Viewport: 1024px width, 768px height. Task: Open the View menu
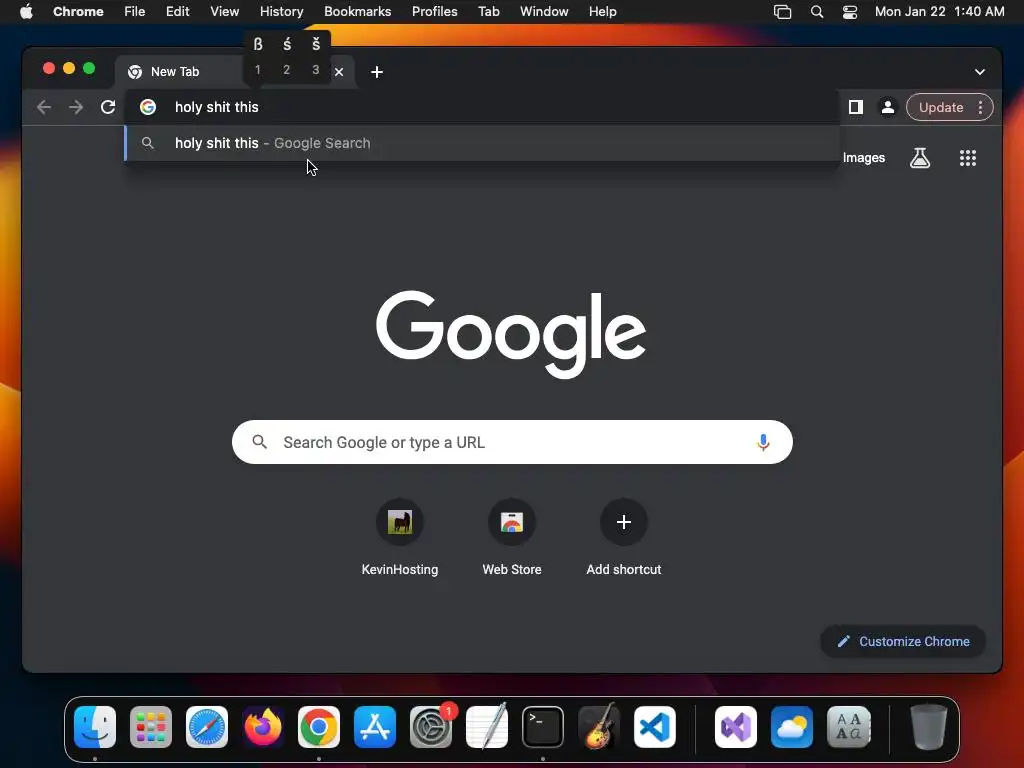pyautogui.click(x=225, y=12)
